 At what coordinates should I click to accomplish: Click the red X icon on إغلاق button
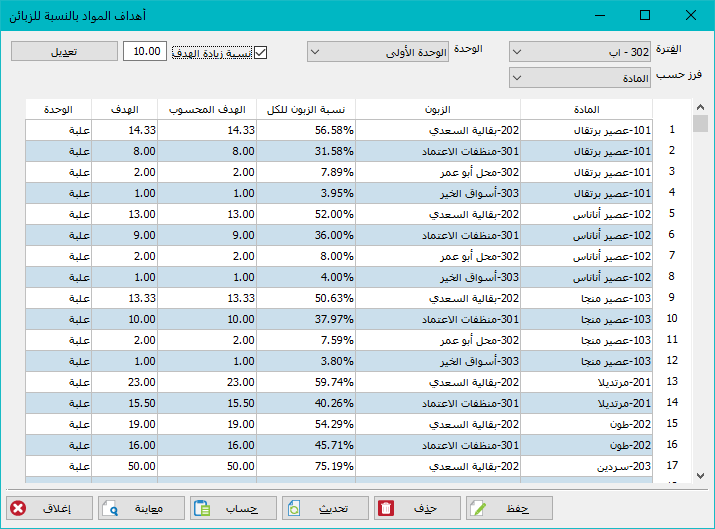(18, 508)
